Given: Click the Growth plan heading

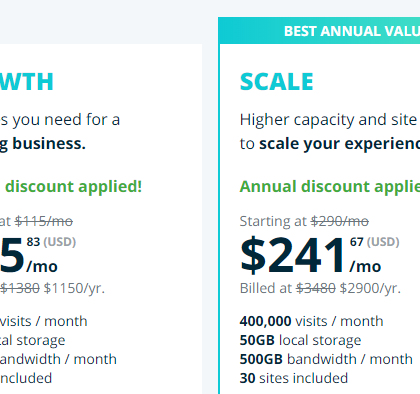Looking at the screenshot, I should (x=27, y=82).
